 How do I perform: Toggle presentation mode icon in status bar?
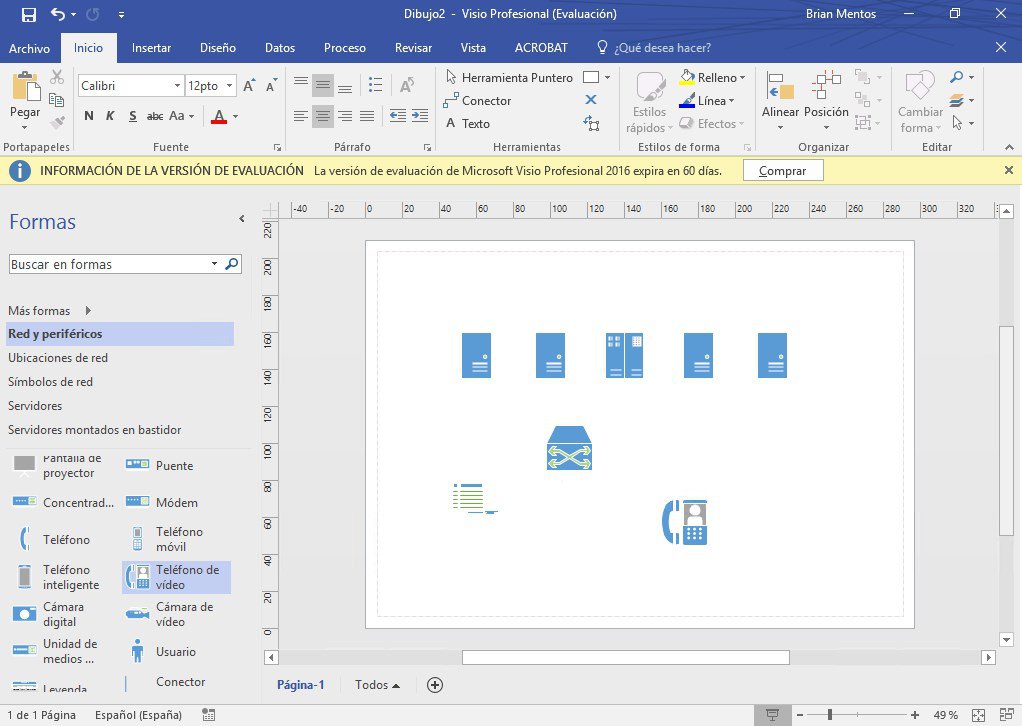[772, 715]
